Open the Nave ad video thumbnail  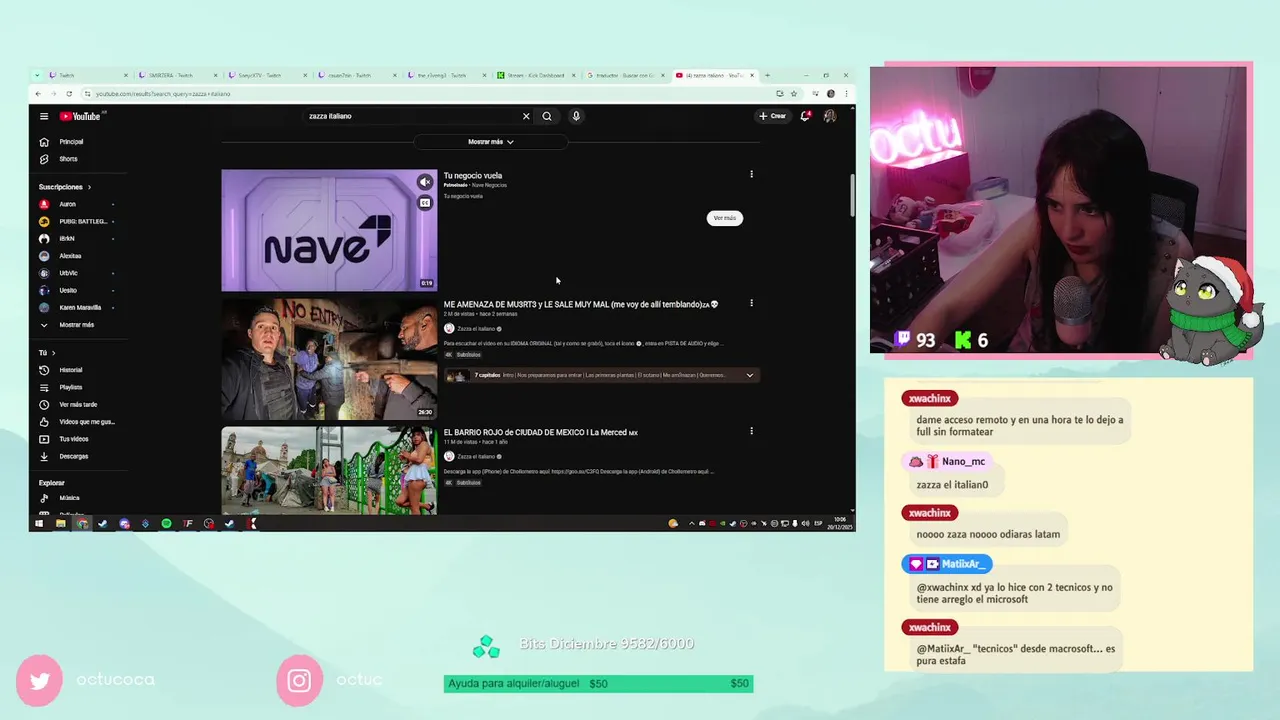point(329,230)
